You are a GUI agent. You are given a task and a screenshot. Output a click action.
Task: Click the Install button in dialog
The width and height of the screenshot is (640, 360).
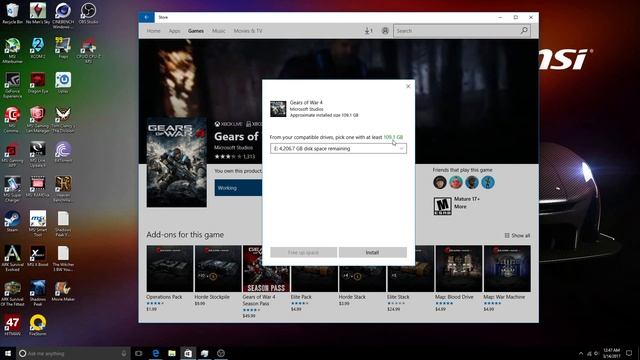[x=373, y=253]
